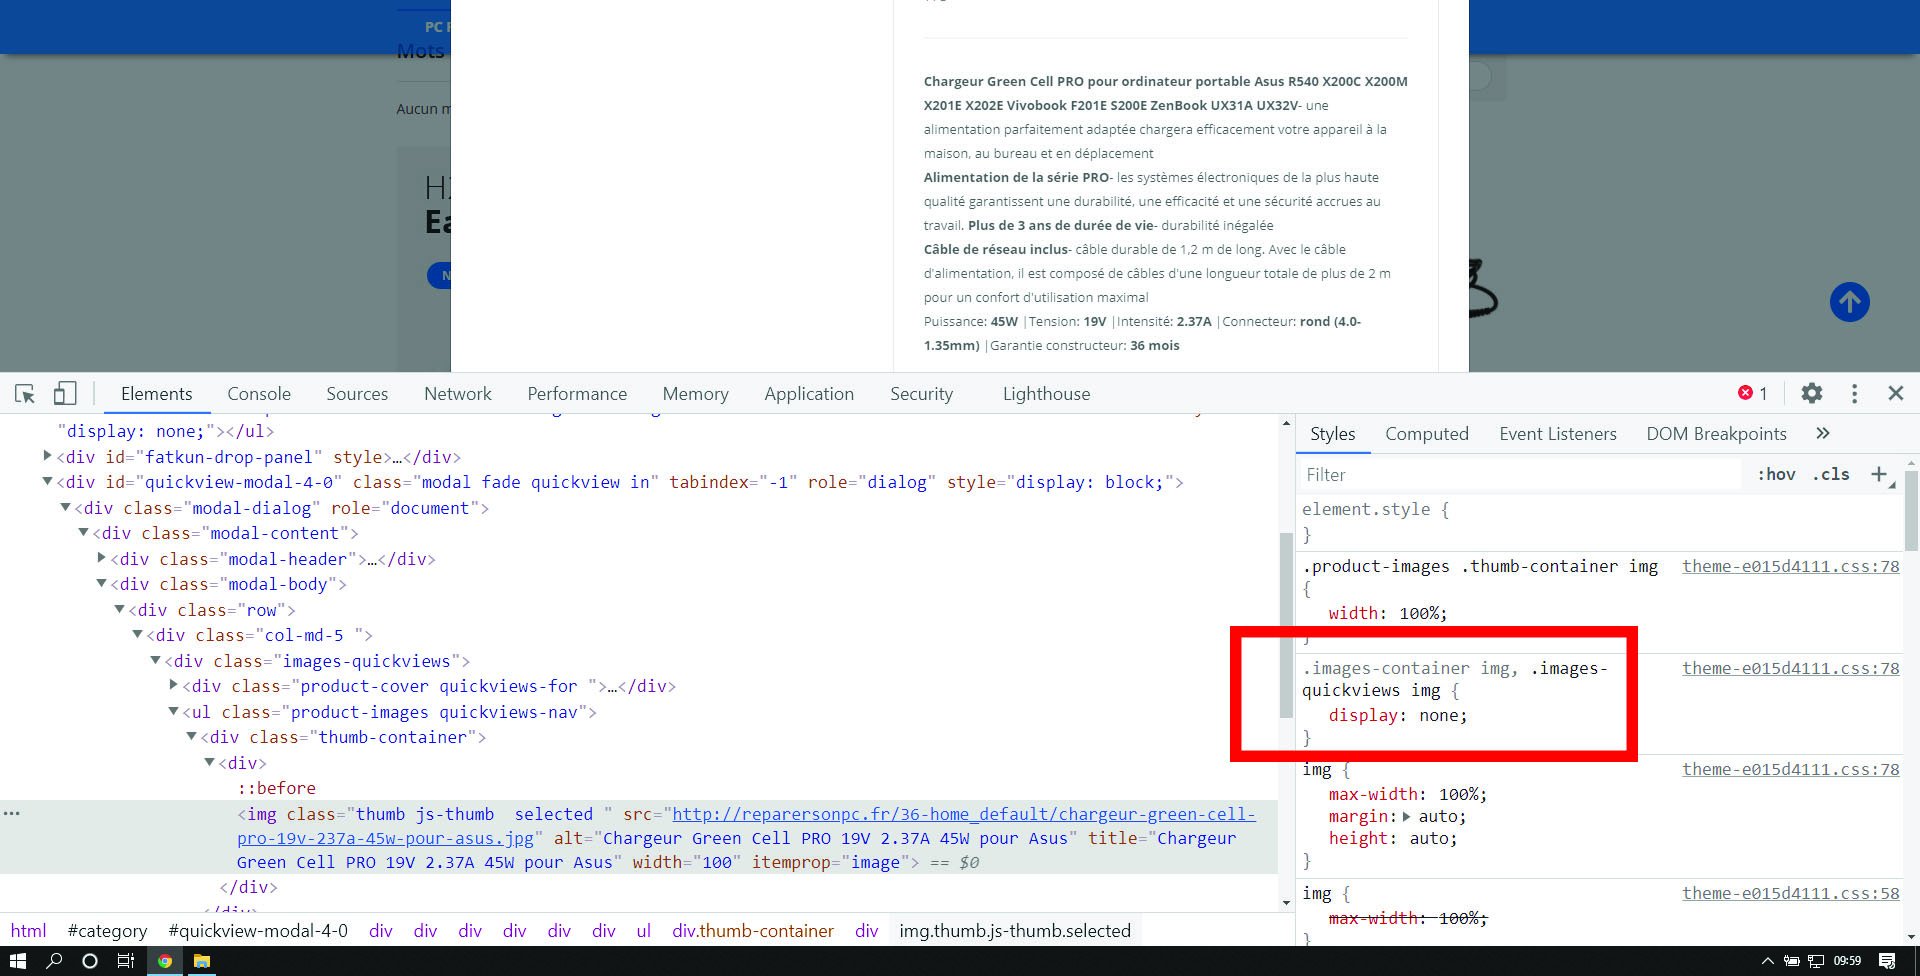Switch to the Sources tab

357,394
